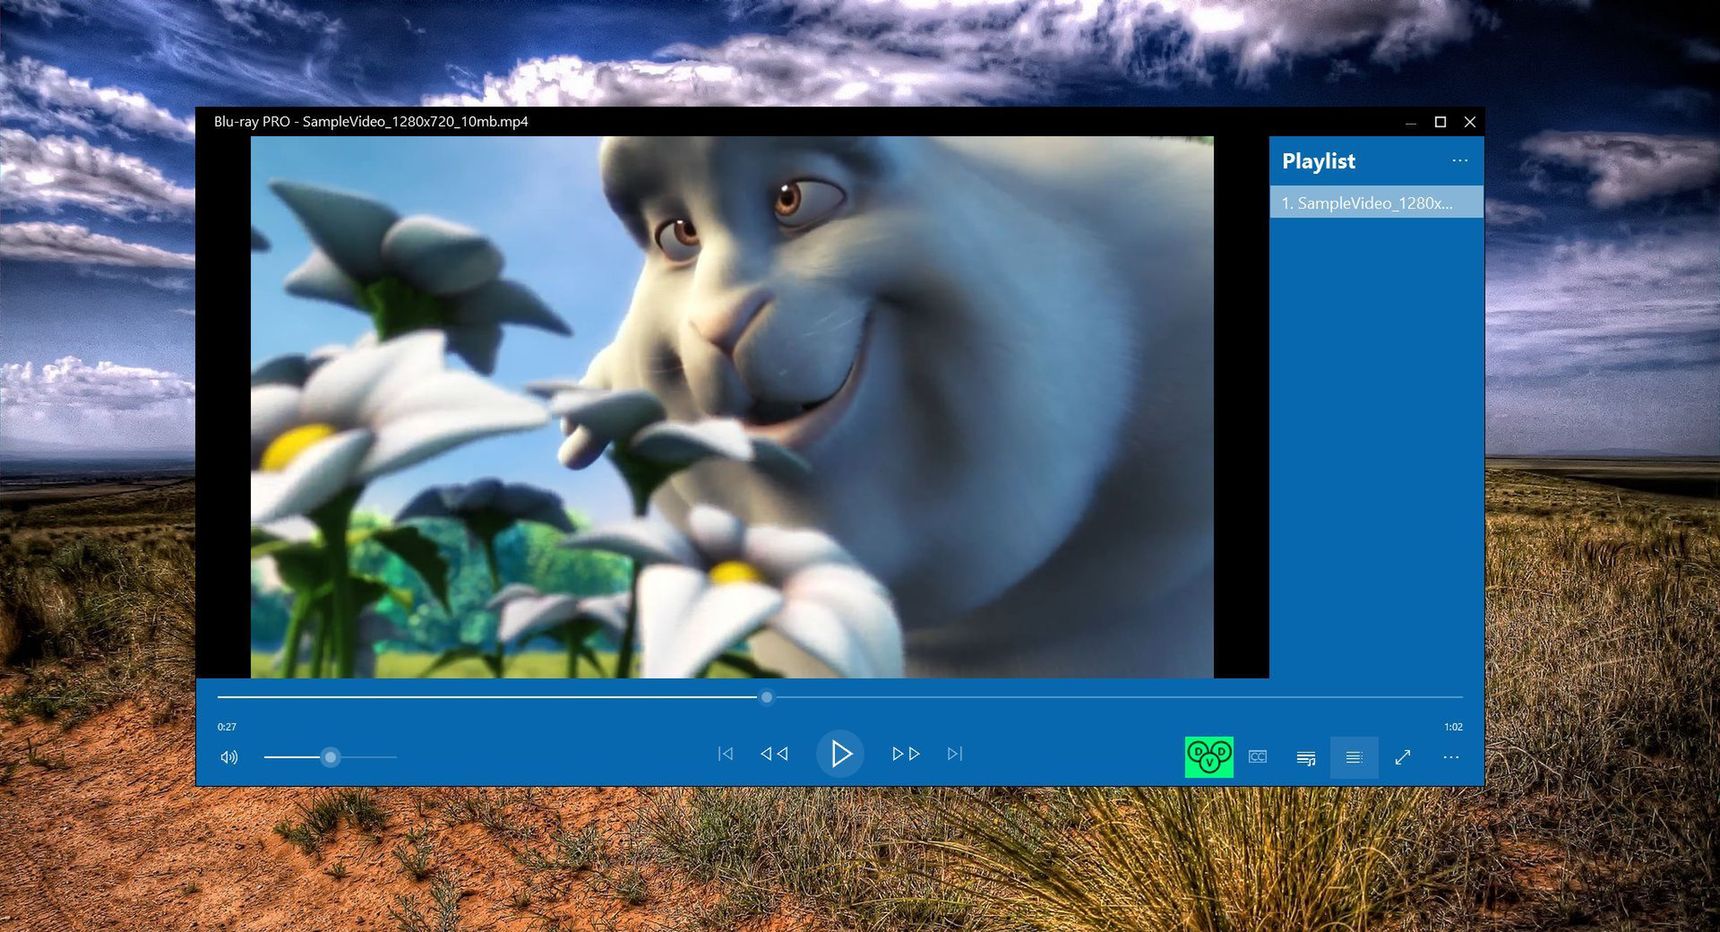Open the green DVD disc button
The height and width of the screenshot is (932, 1720).
coord(1209,757)
